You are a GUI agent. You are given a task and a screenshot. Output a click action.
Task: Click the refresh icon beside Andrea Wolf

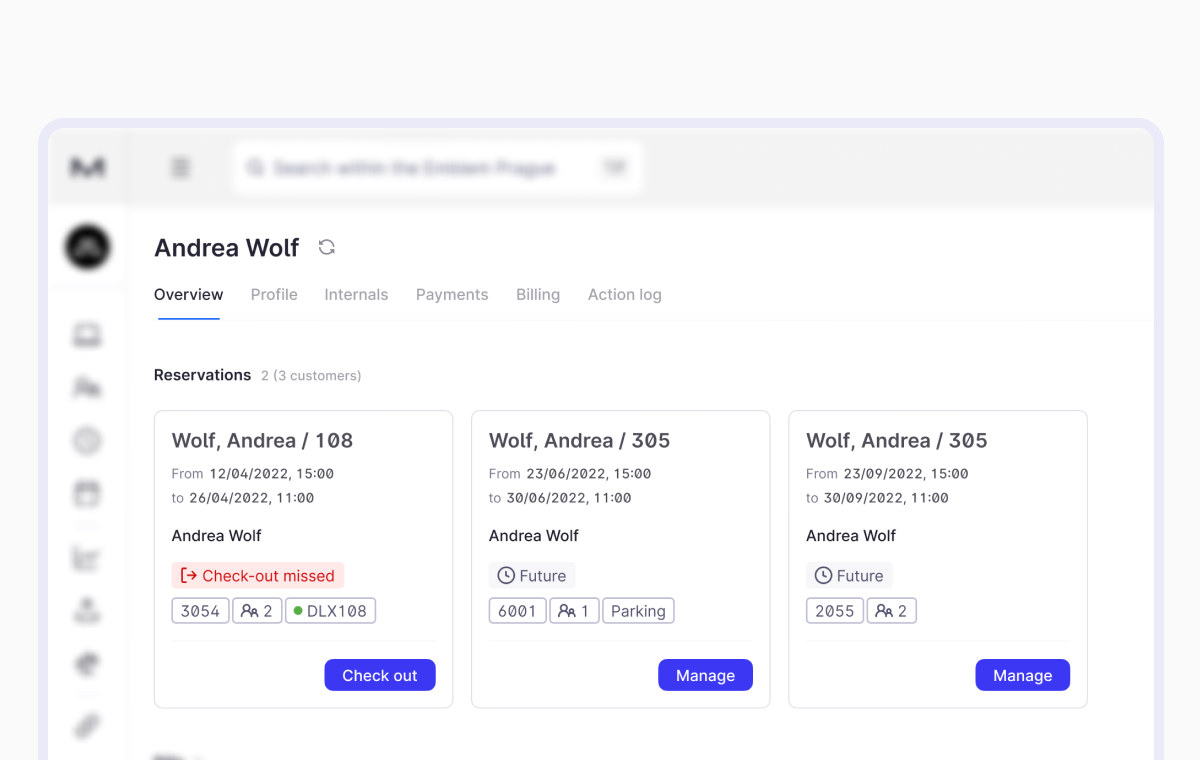[x=327, y=247]
